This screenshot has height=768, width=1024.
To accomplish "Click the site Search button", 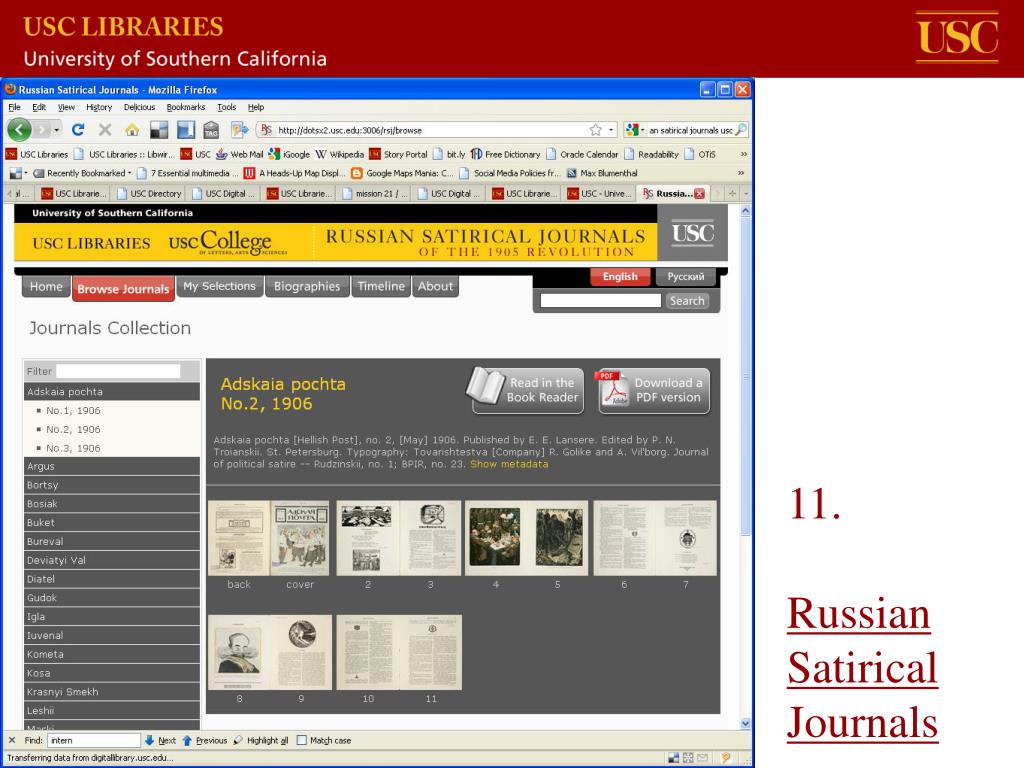I will pos(687,300).
